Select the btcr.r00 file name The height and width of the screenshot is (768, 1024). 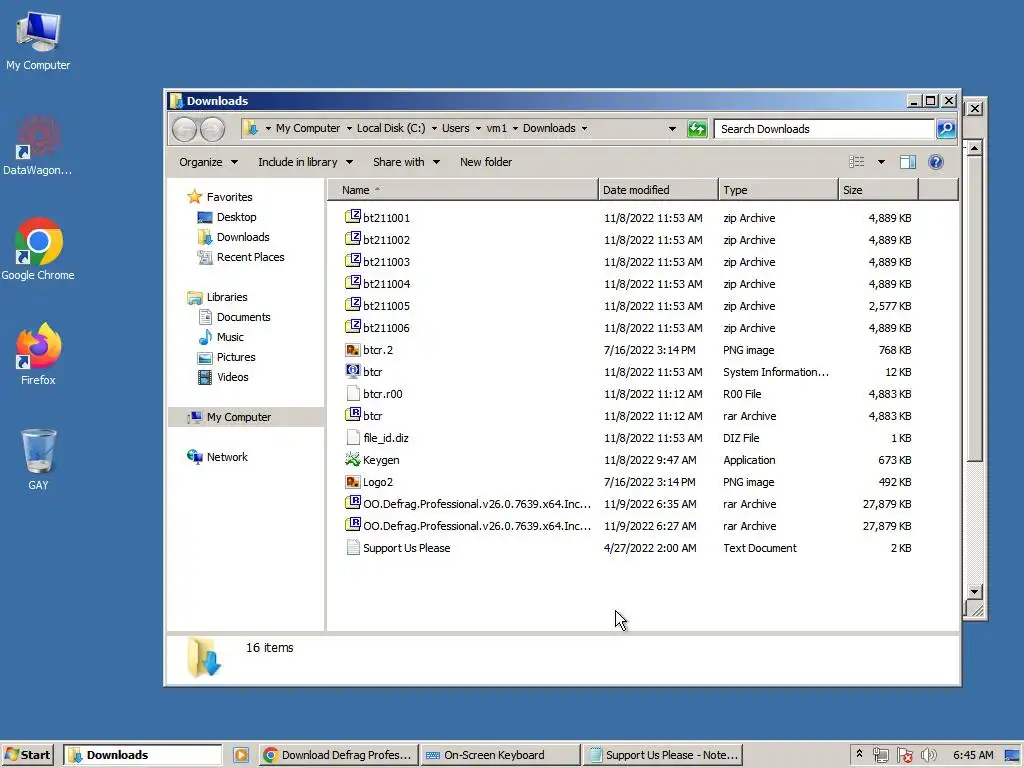[383, 394]
